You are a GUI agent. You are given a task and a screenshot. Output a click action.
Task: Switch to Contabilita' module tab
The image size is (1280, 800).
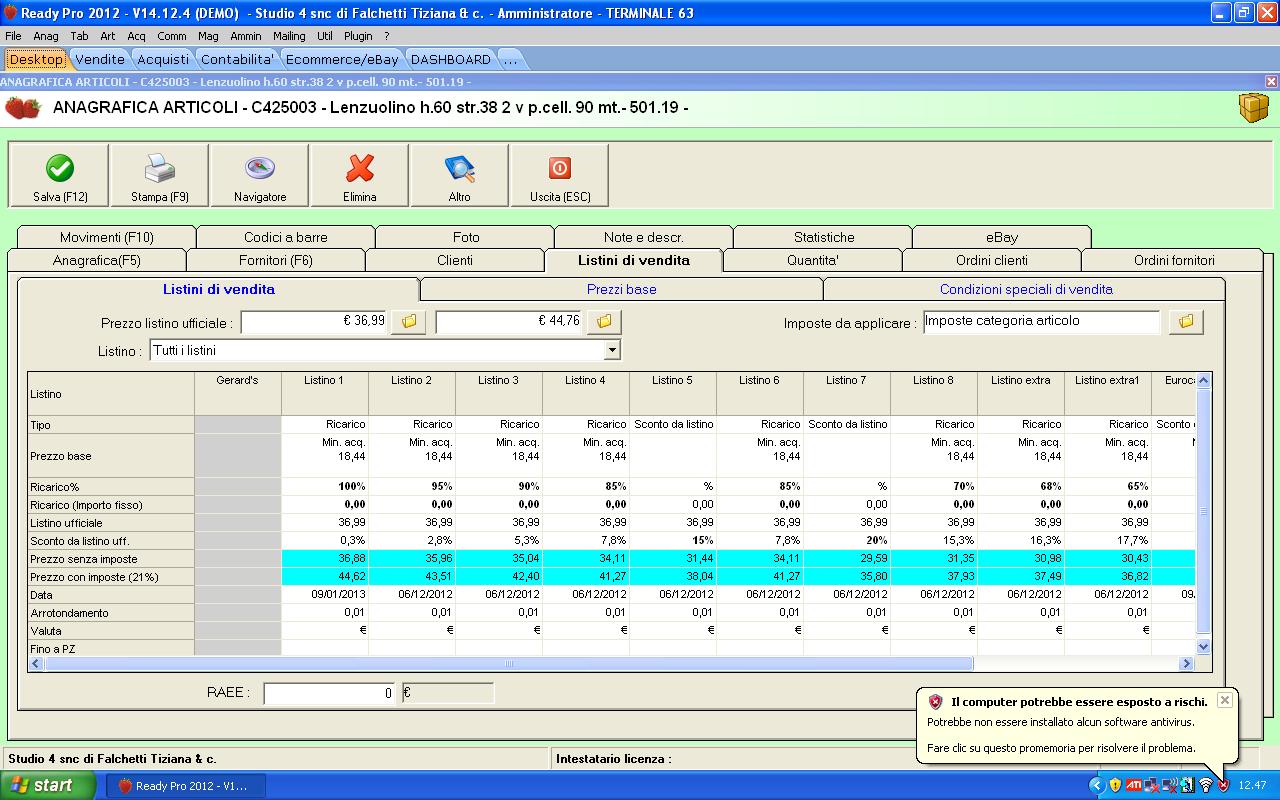237,59
